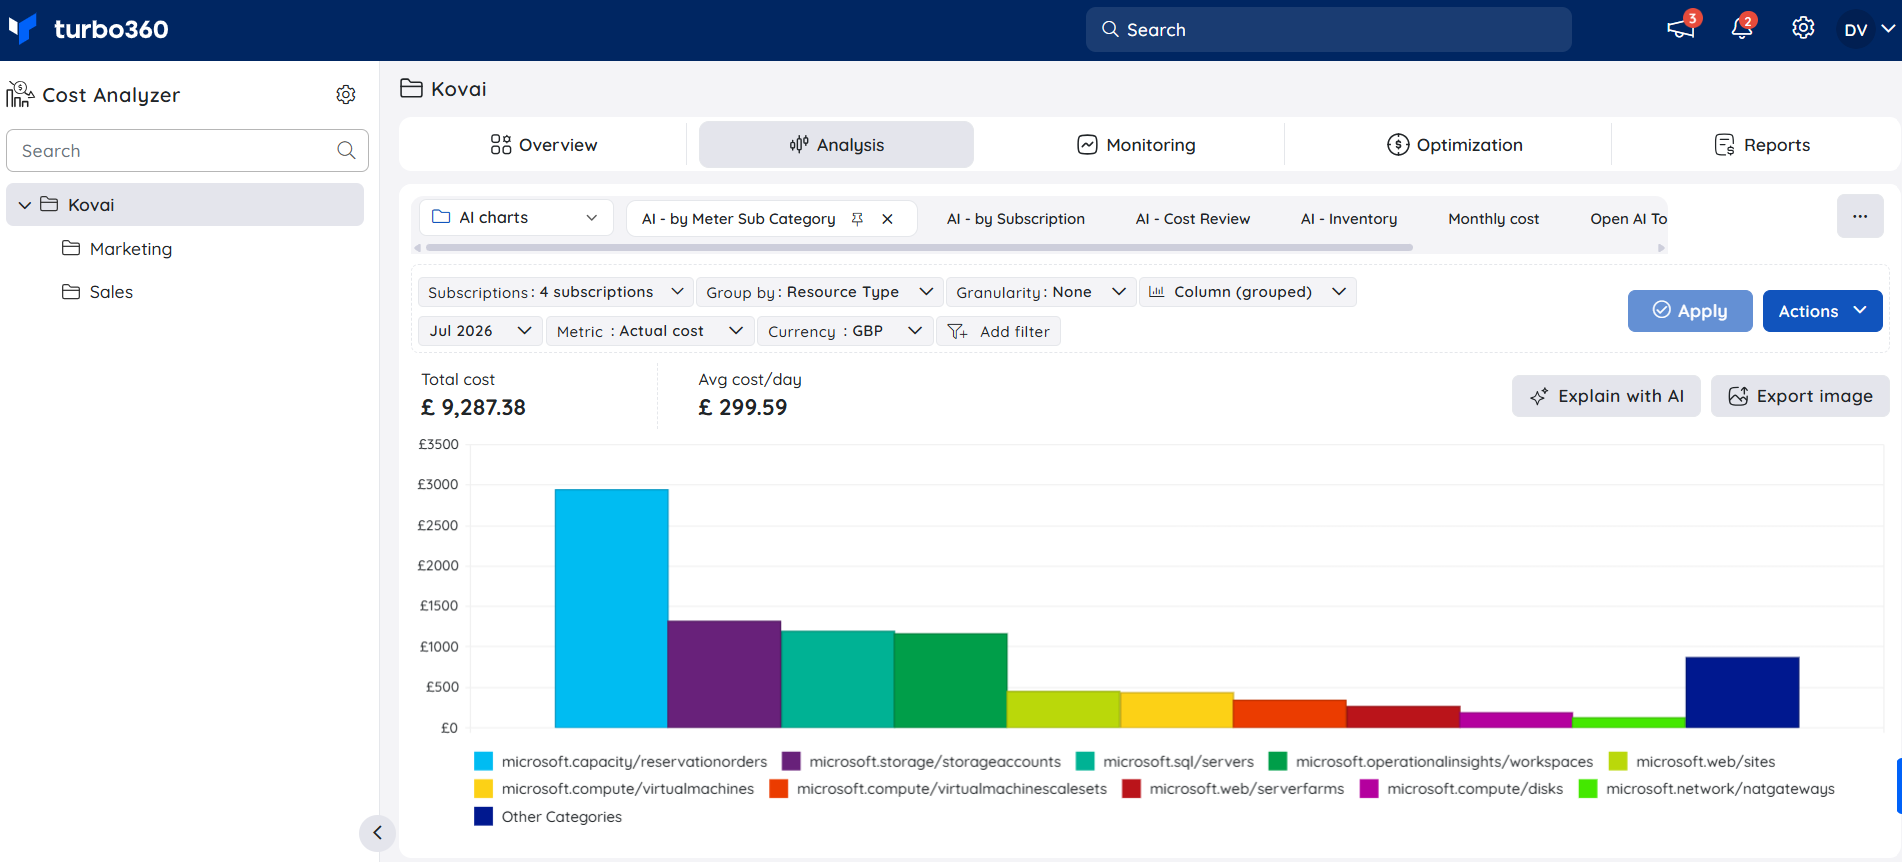Switch to the Overview tab
Viewport: 1902px width, 862px height.
pos(543,145)
